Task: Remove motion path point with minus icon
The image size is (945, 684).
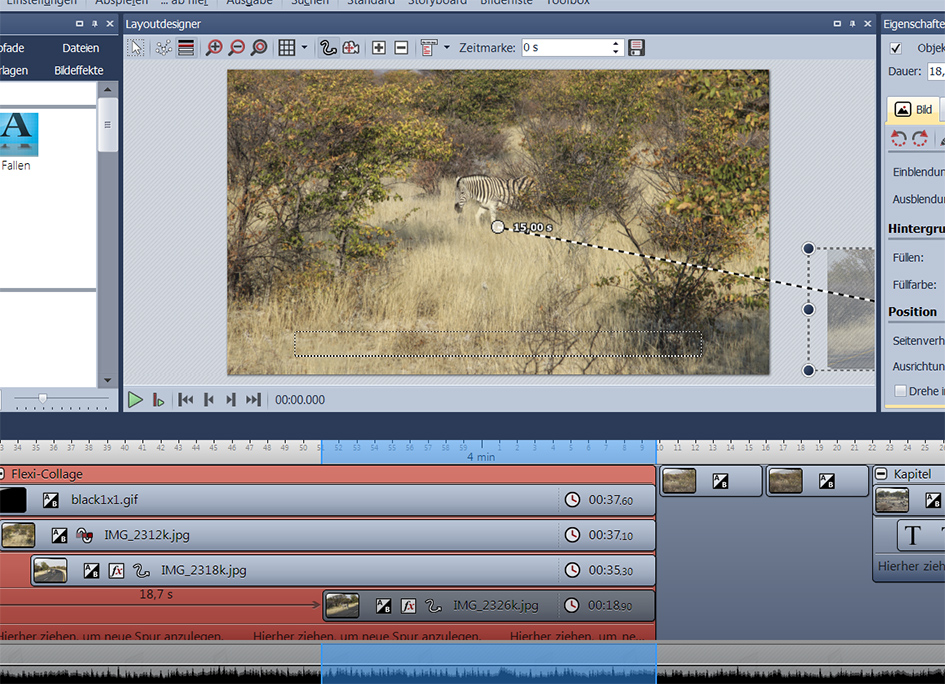Action: coord(401,48)
